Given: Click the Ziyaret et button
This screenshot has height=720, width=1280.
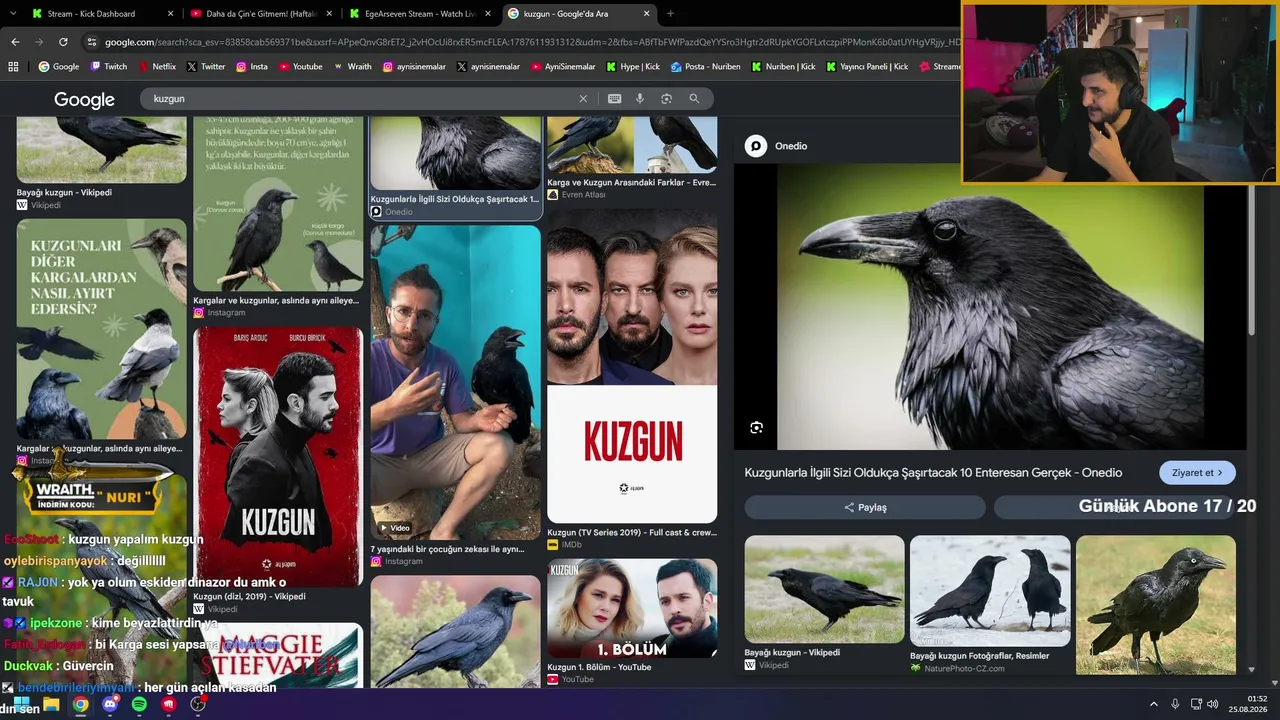Looking at the screenshot, I should click(x=1197, y=473).
